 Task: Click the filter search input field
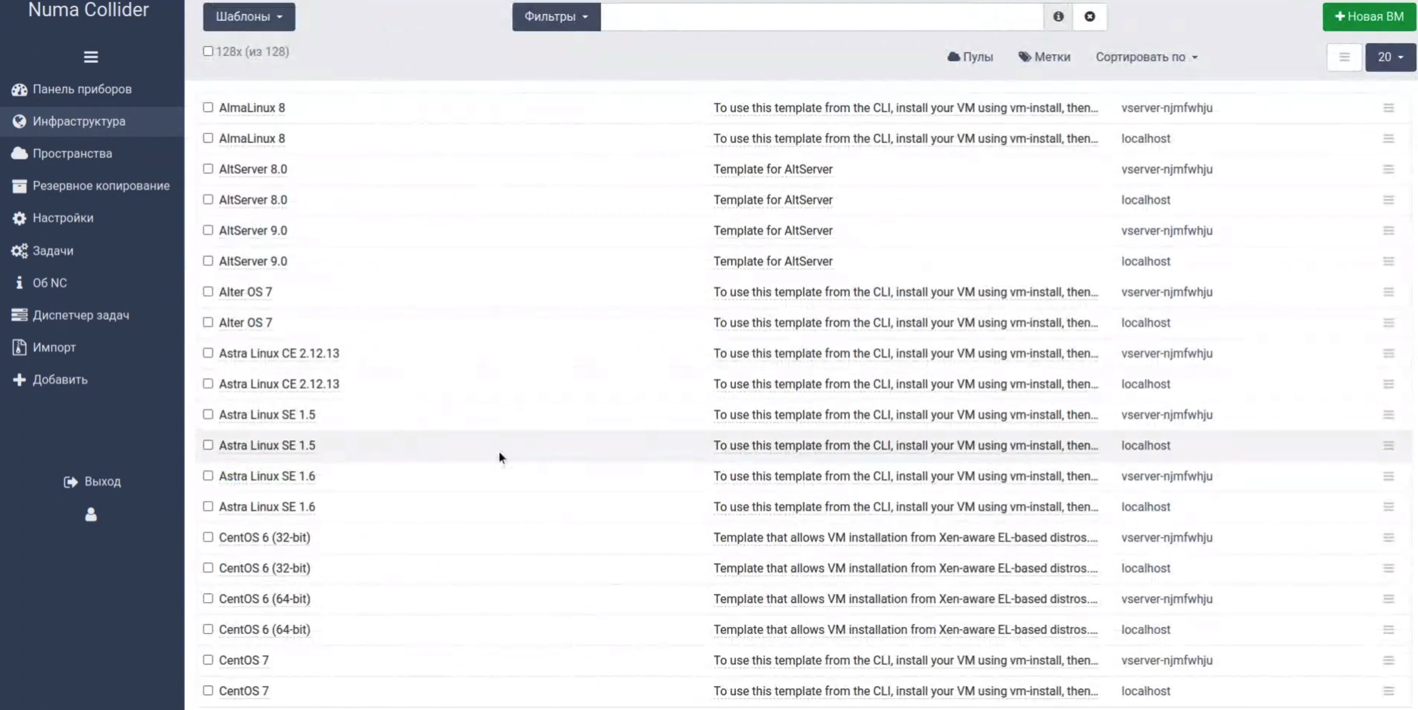click(822, 17)
